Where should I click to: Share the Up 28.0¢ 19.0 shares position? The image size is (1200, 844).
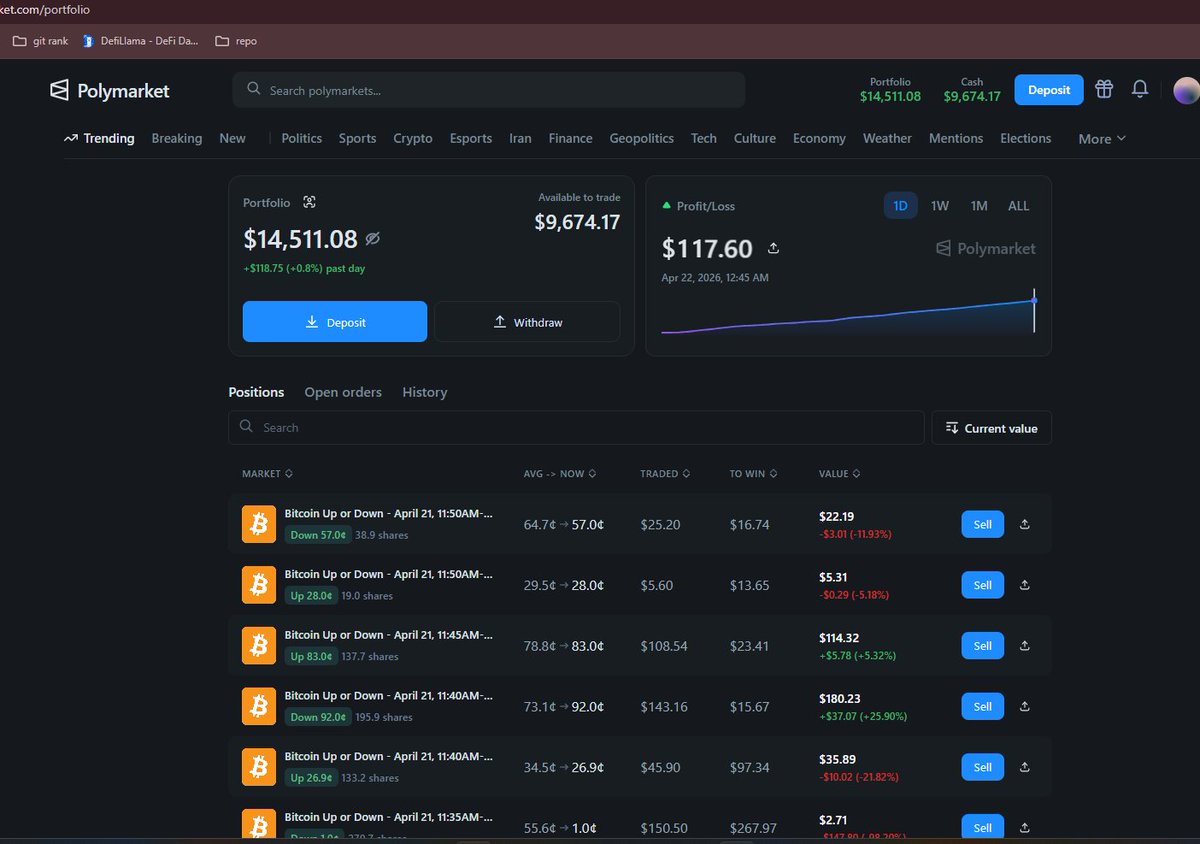[x=1025, y=585]
